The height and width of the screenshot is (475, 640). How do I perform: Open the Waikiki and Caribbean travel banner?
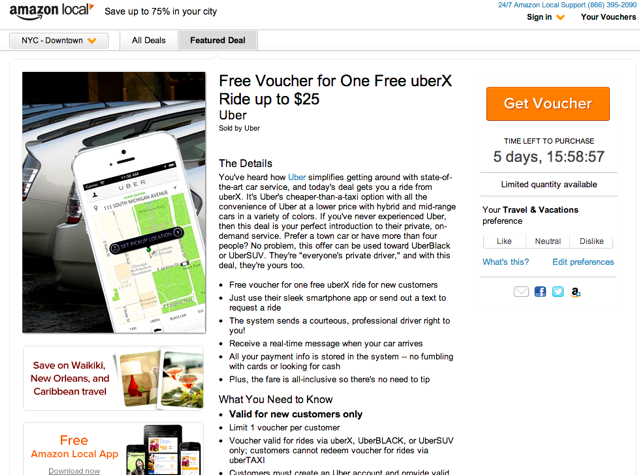pyautogui.click(x=113, y=378)
